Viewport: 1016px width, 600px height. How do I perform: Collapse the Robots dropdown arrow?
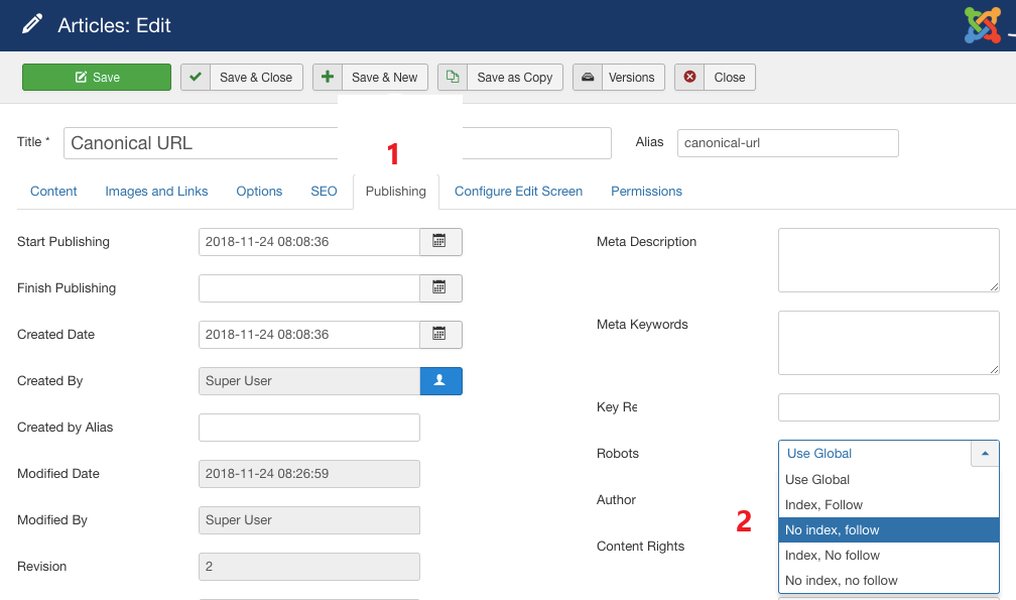tap(985, 454)
